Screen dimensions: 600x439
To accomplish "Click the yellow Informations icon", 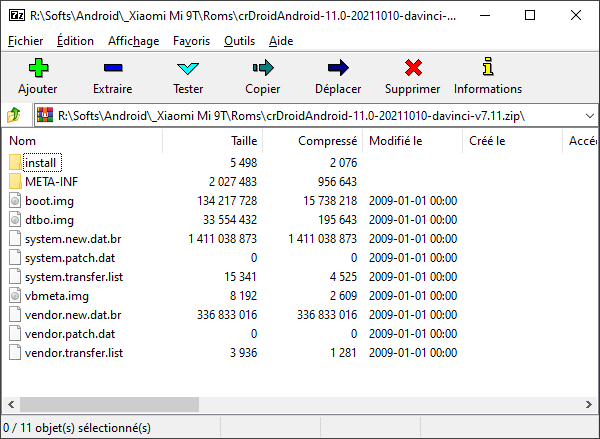I will (x=488, y=67).
